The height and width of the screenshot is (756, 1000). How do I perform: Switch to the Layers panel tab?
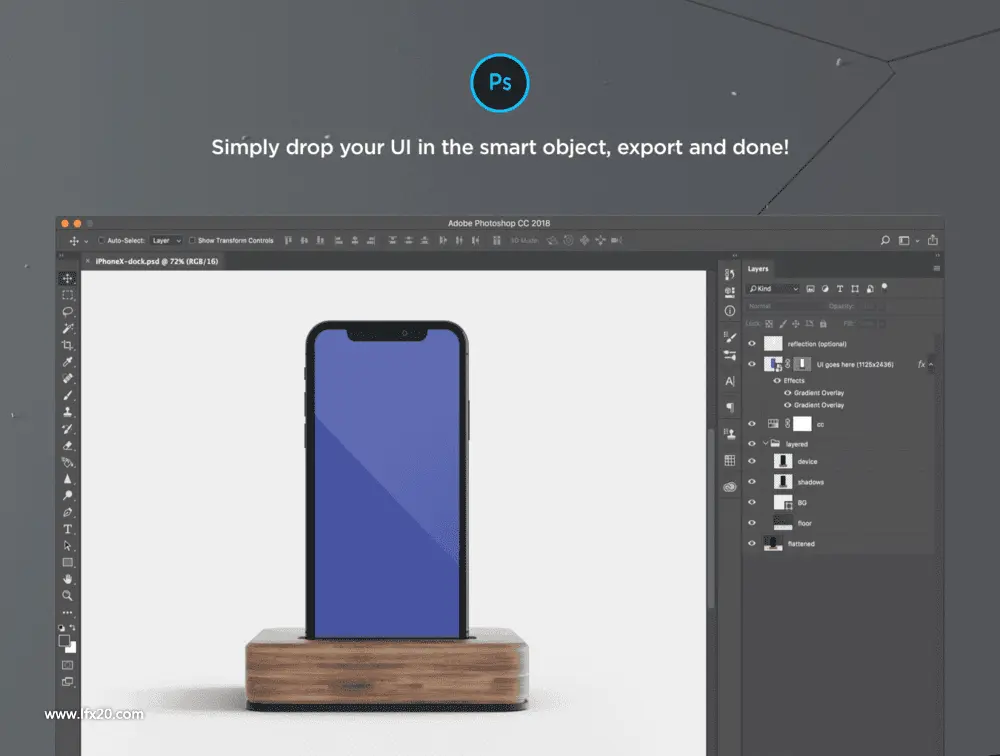pyautogui.click(x=758, y=269)
